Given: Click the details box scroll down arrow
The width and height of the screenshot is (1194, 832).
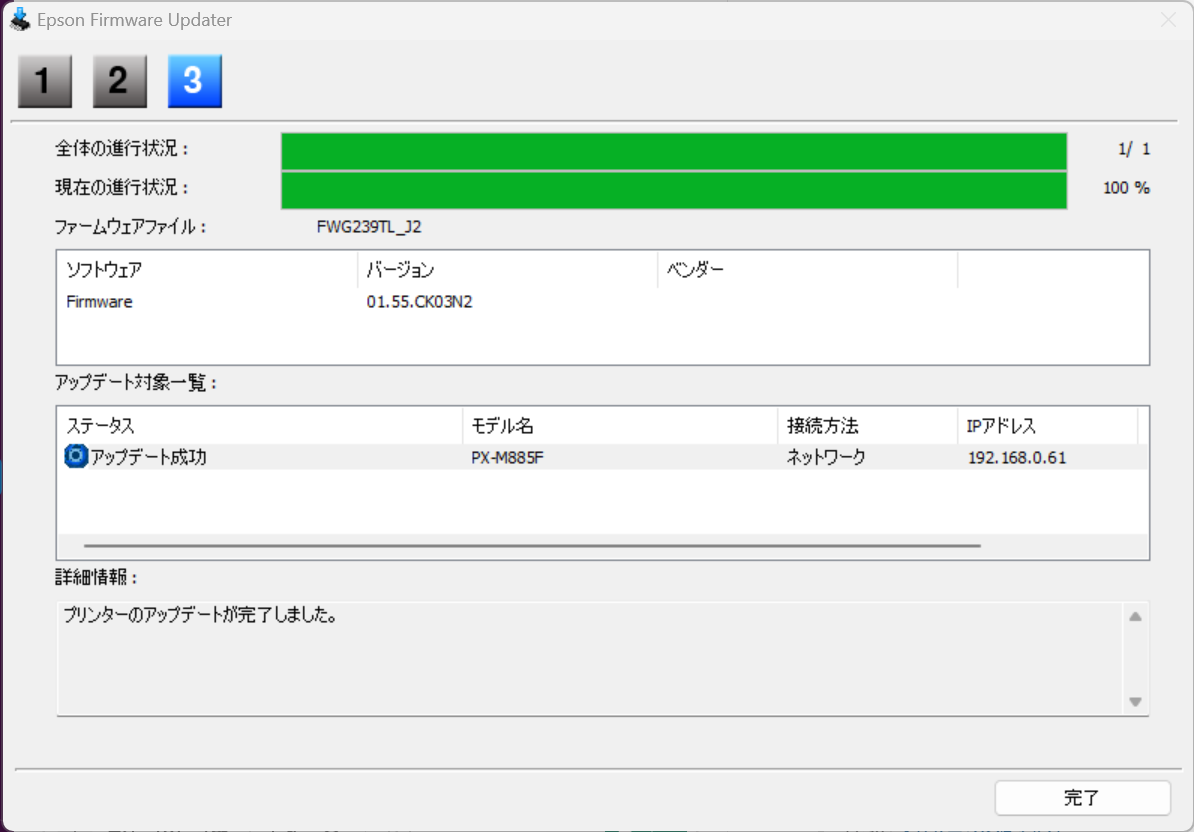Looking at the screenshot, I should pos(1135,702).
